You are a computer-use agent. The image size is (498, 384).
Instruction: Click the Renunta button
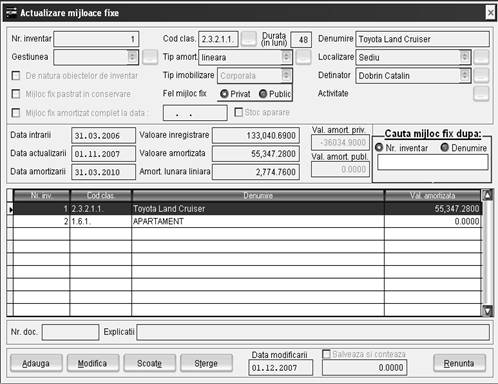pos(459,363)
